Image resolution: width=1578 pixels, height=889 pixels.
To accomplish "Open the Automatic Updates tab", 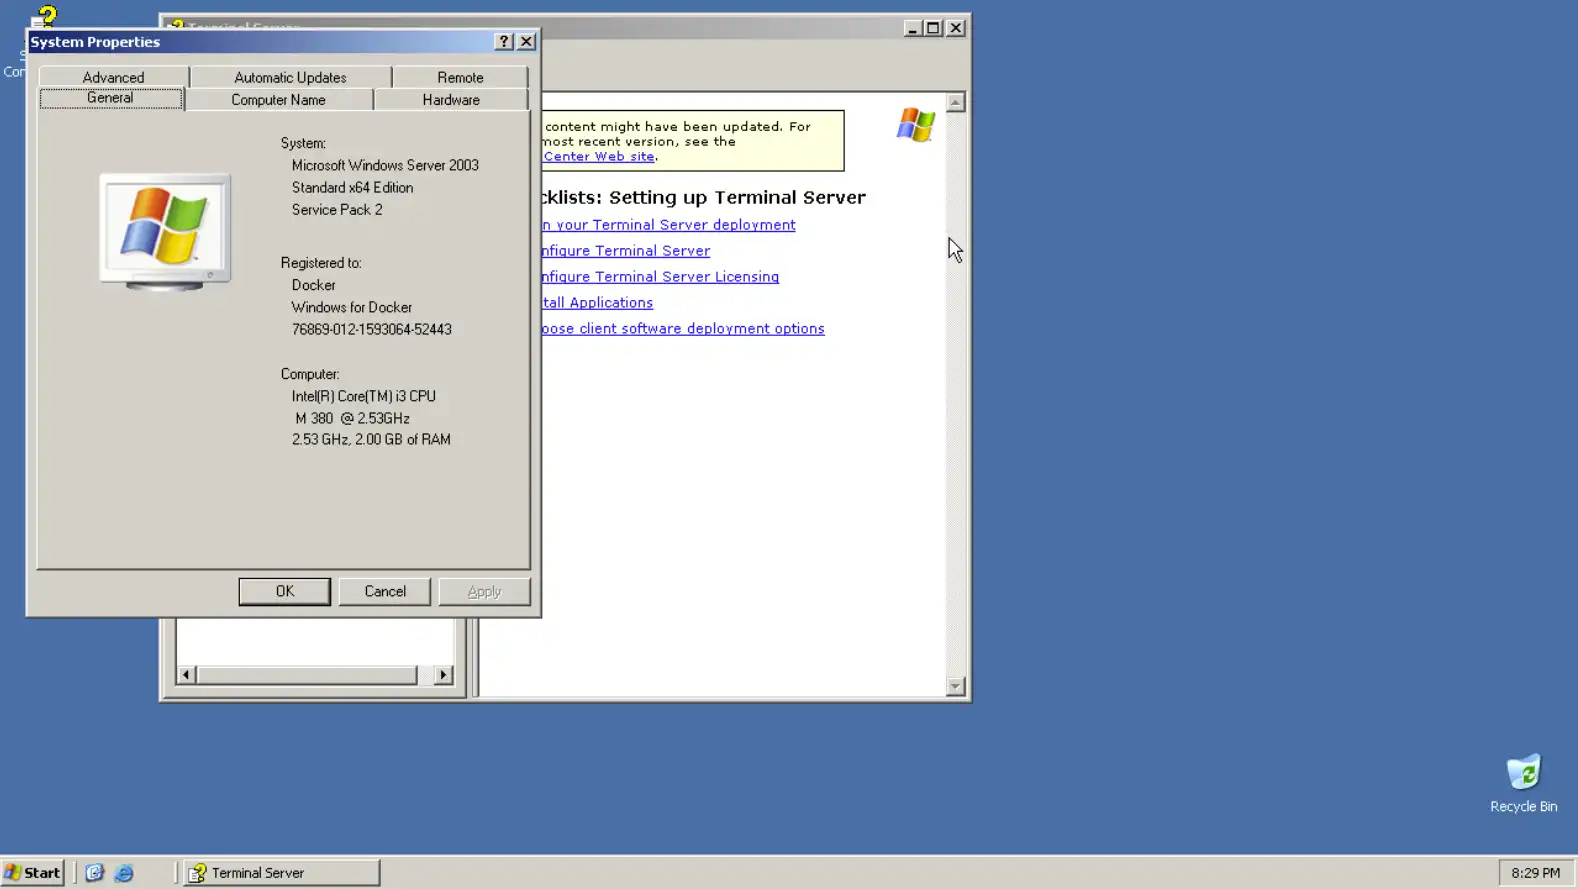I will [290, 77].
